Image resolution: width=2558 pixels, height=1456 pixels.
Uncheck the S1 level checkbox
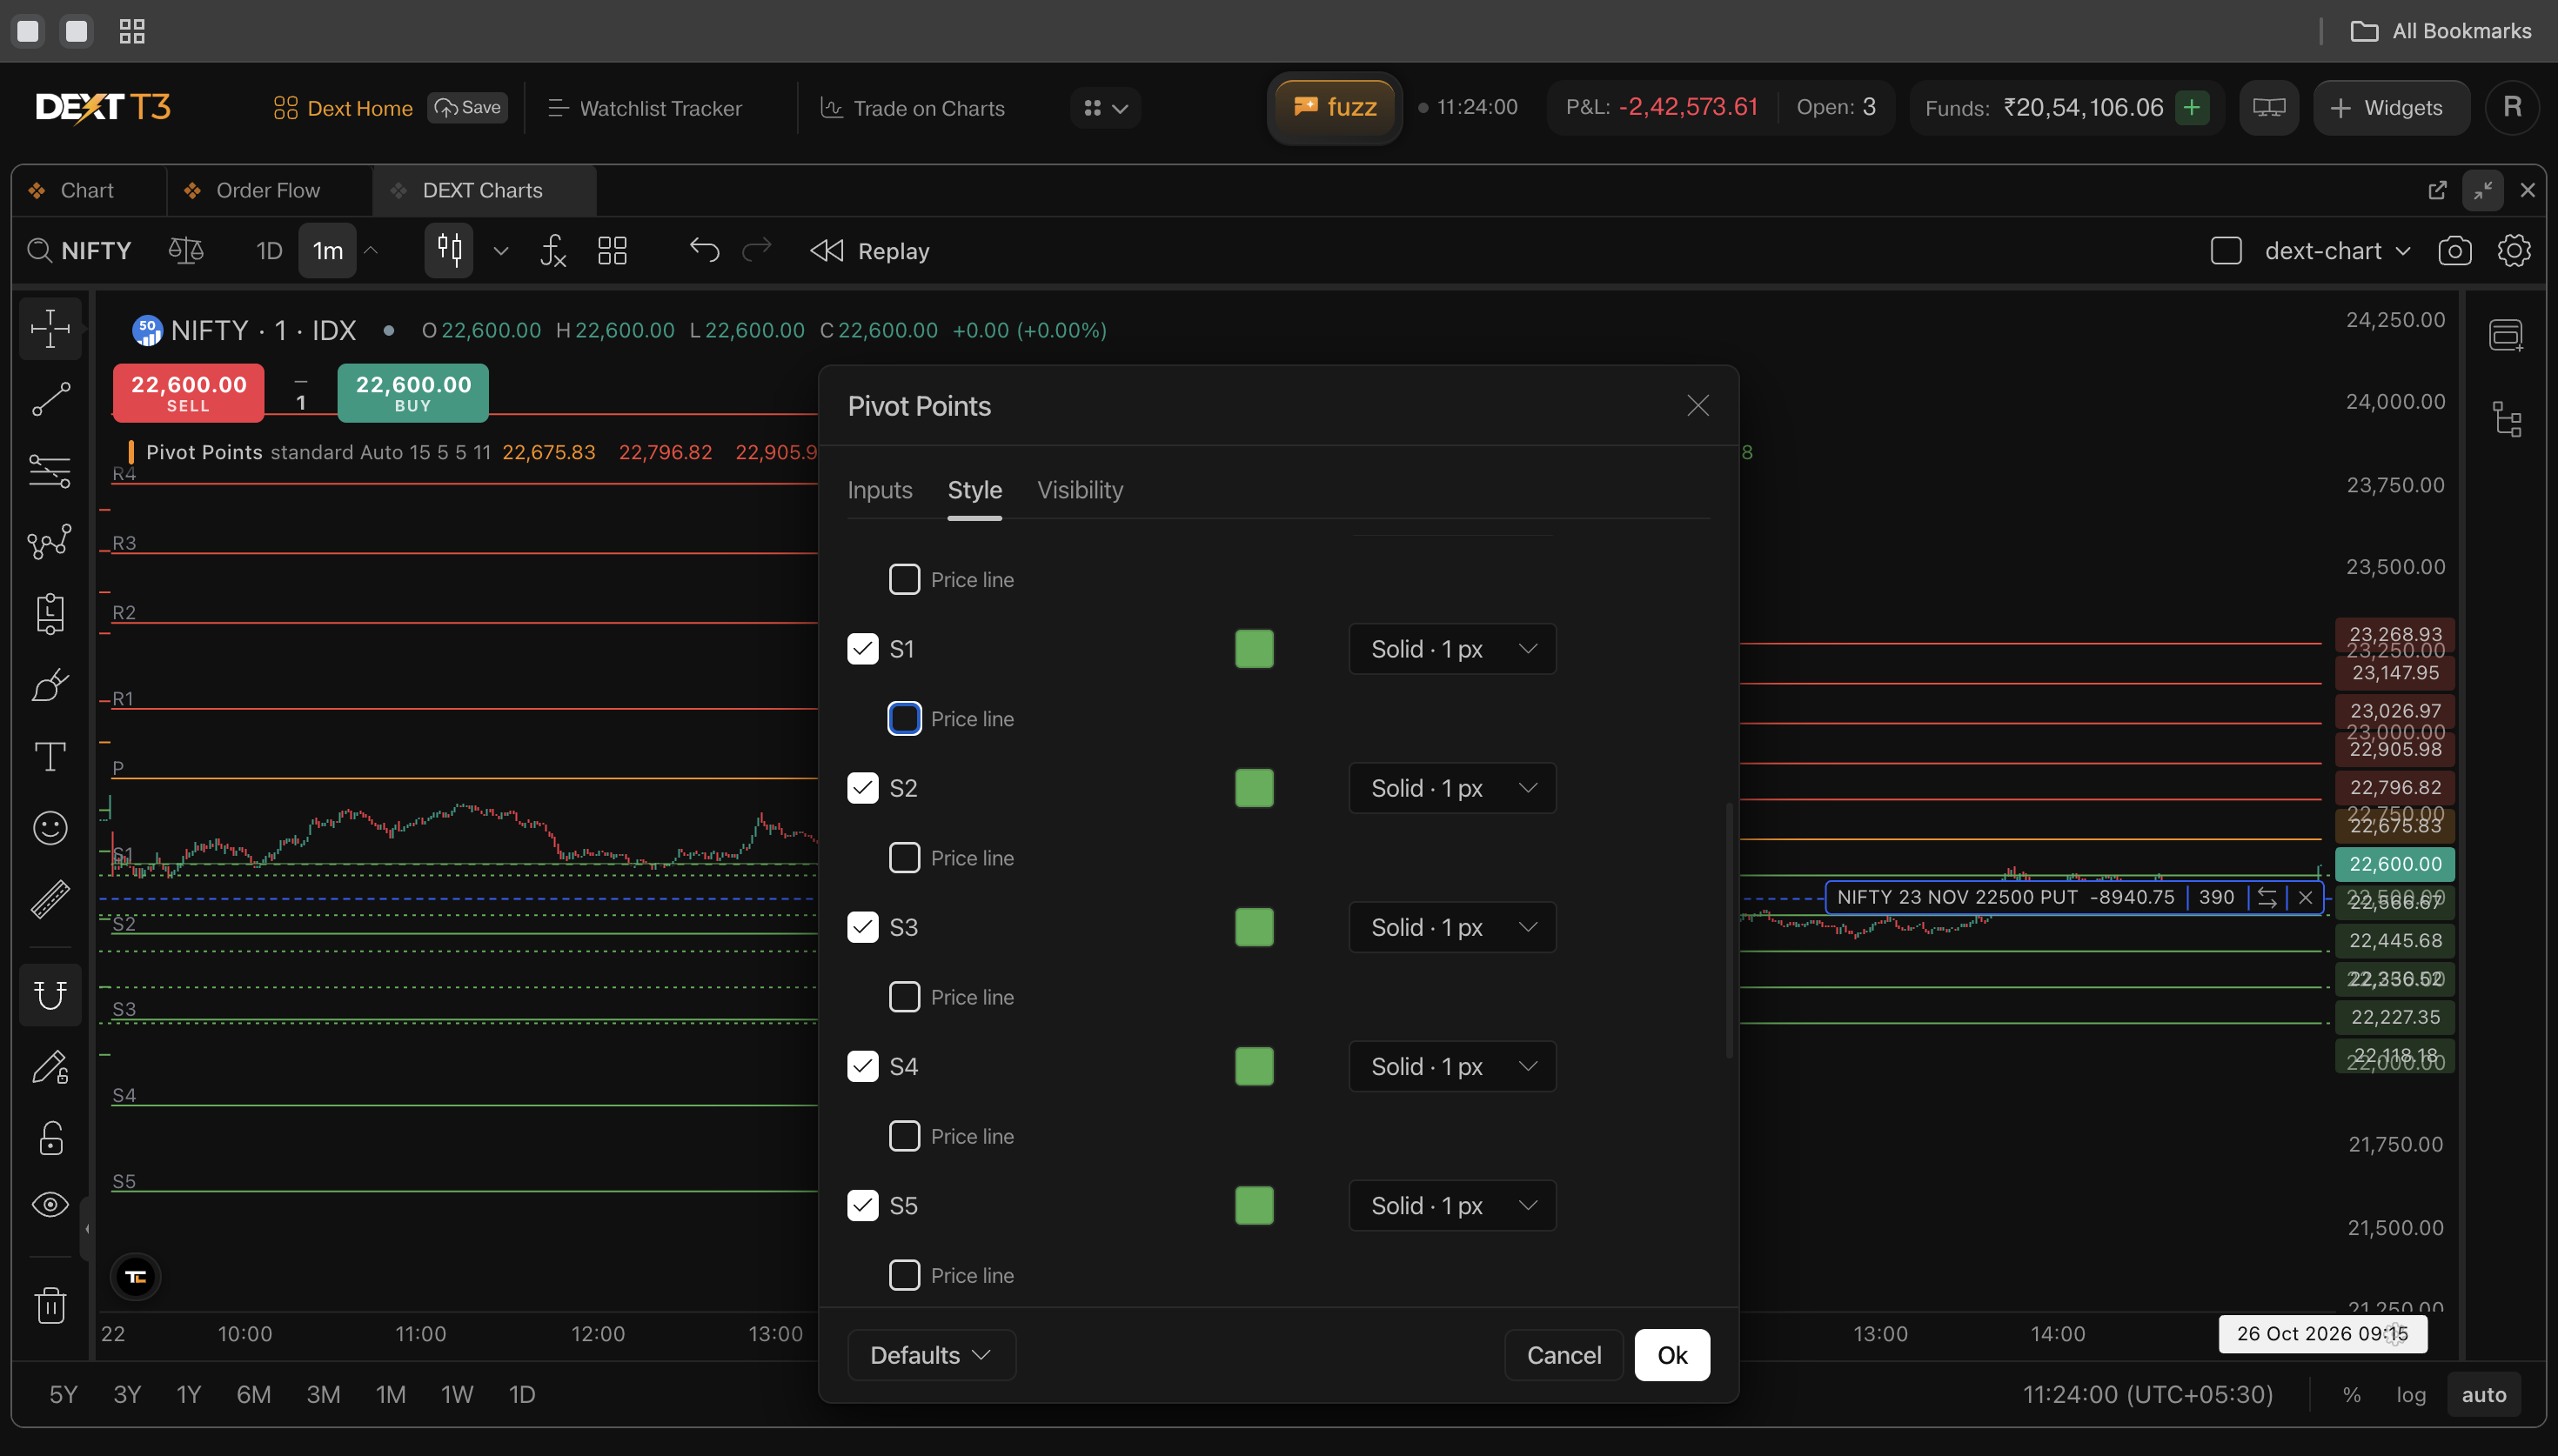(863, 649)
